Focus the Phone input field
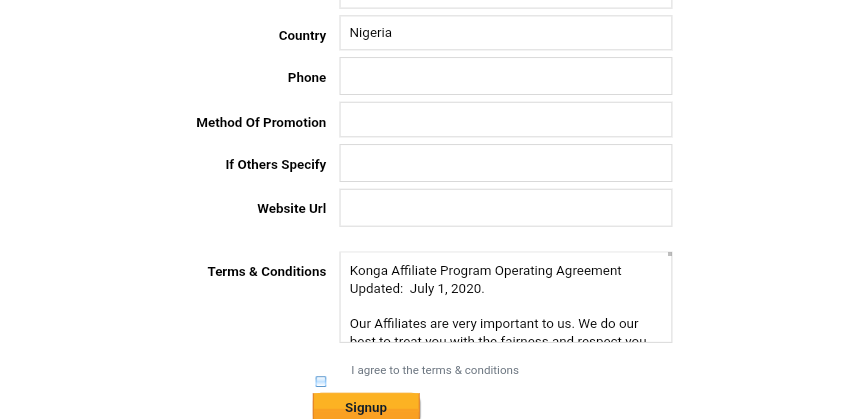This screenshot has width=854, height=419. [x=505, y=76]
